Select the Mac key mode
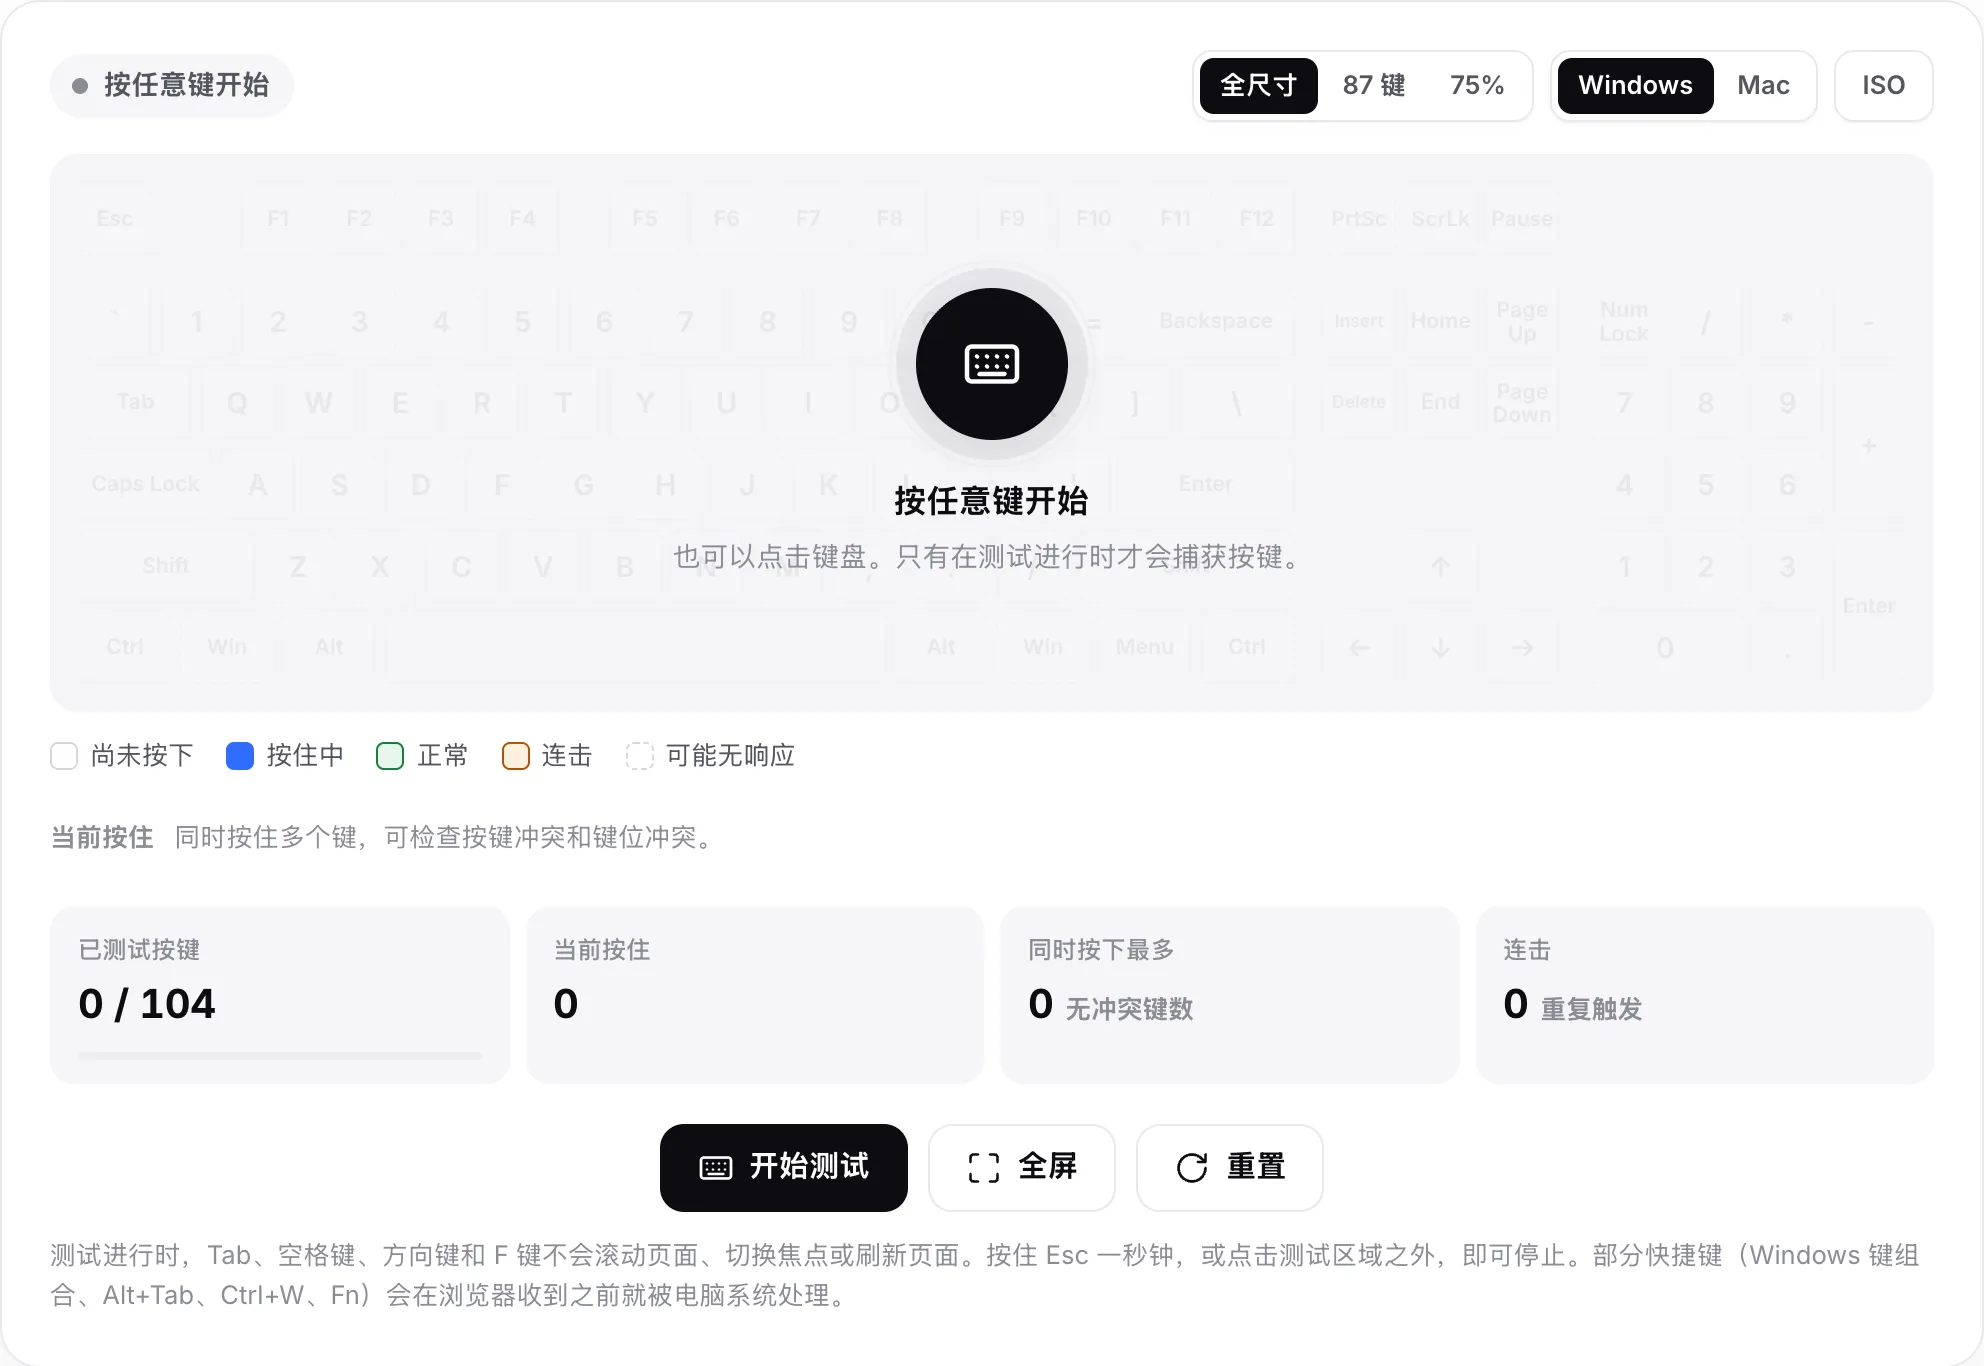Viewport: 1984px width, 1366px height. pos(1763,86)
